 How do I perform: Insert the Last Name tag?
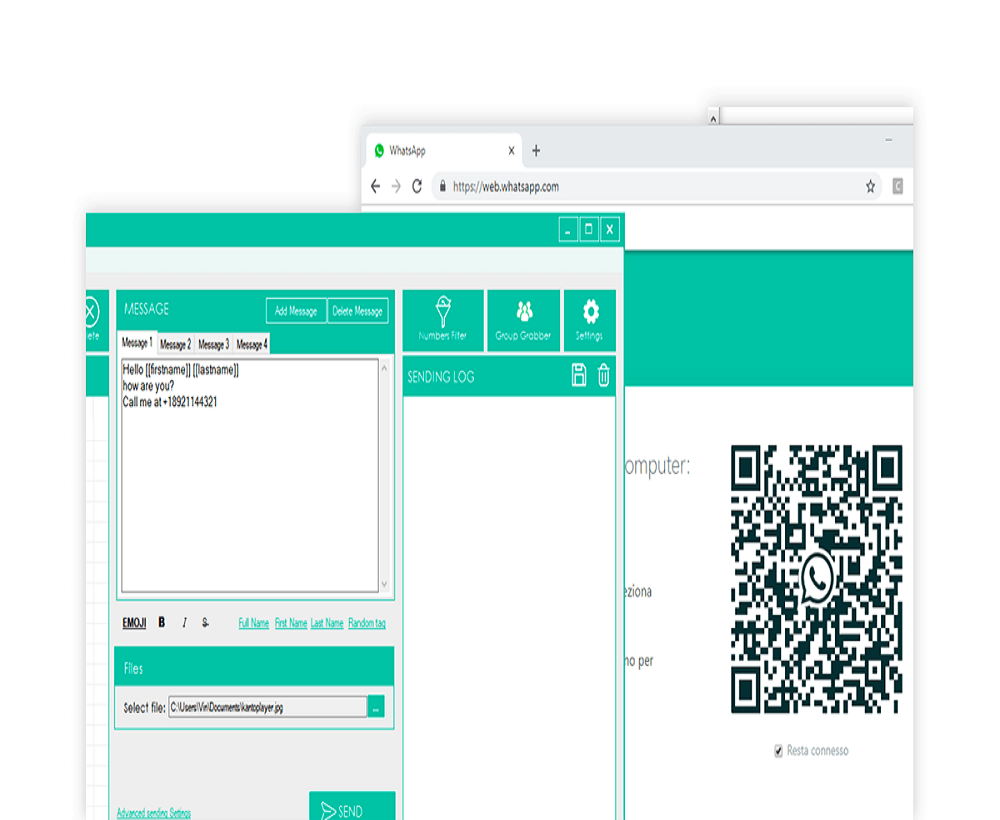327,623
